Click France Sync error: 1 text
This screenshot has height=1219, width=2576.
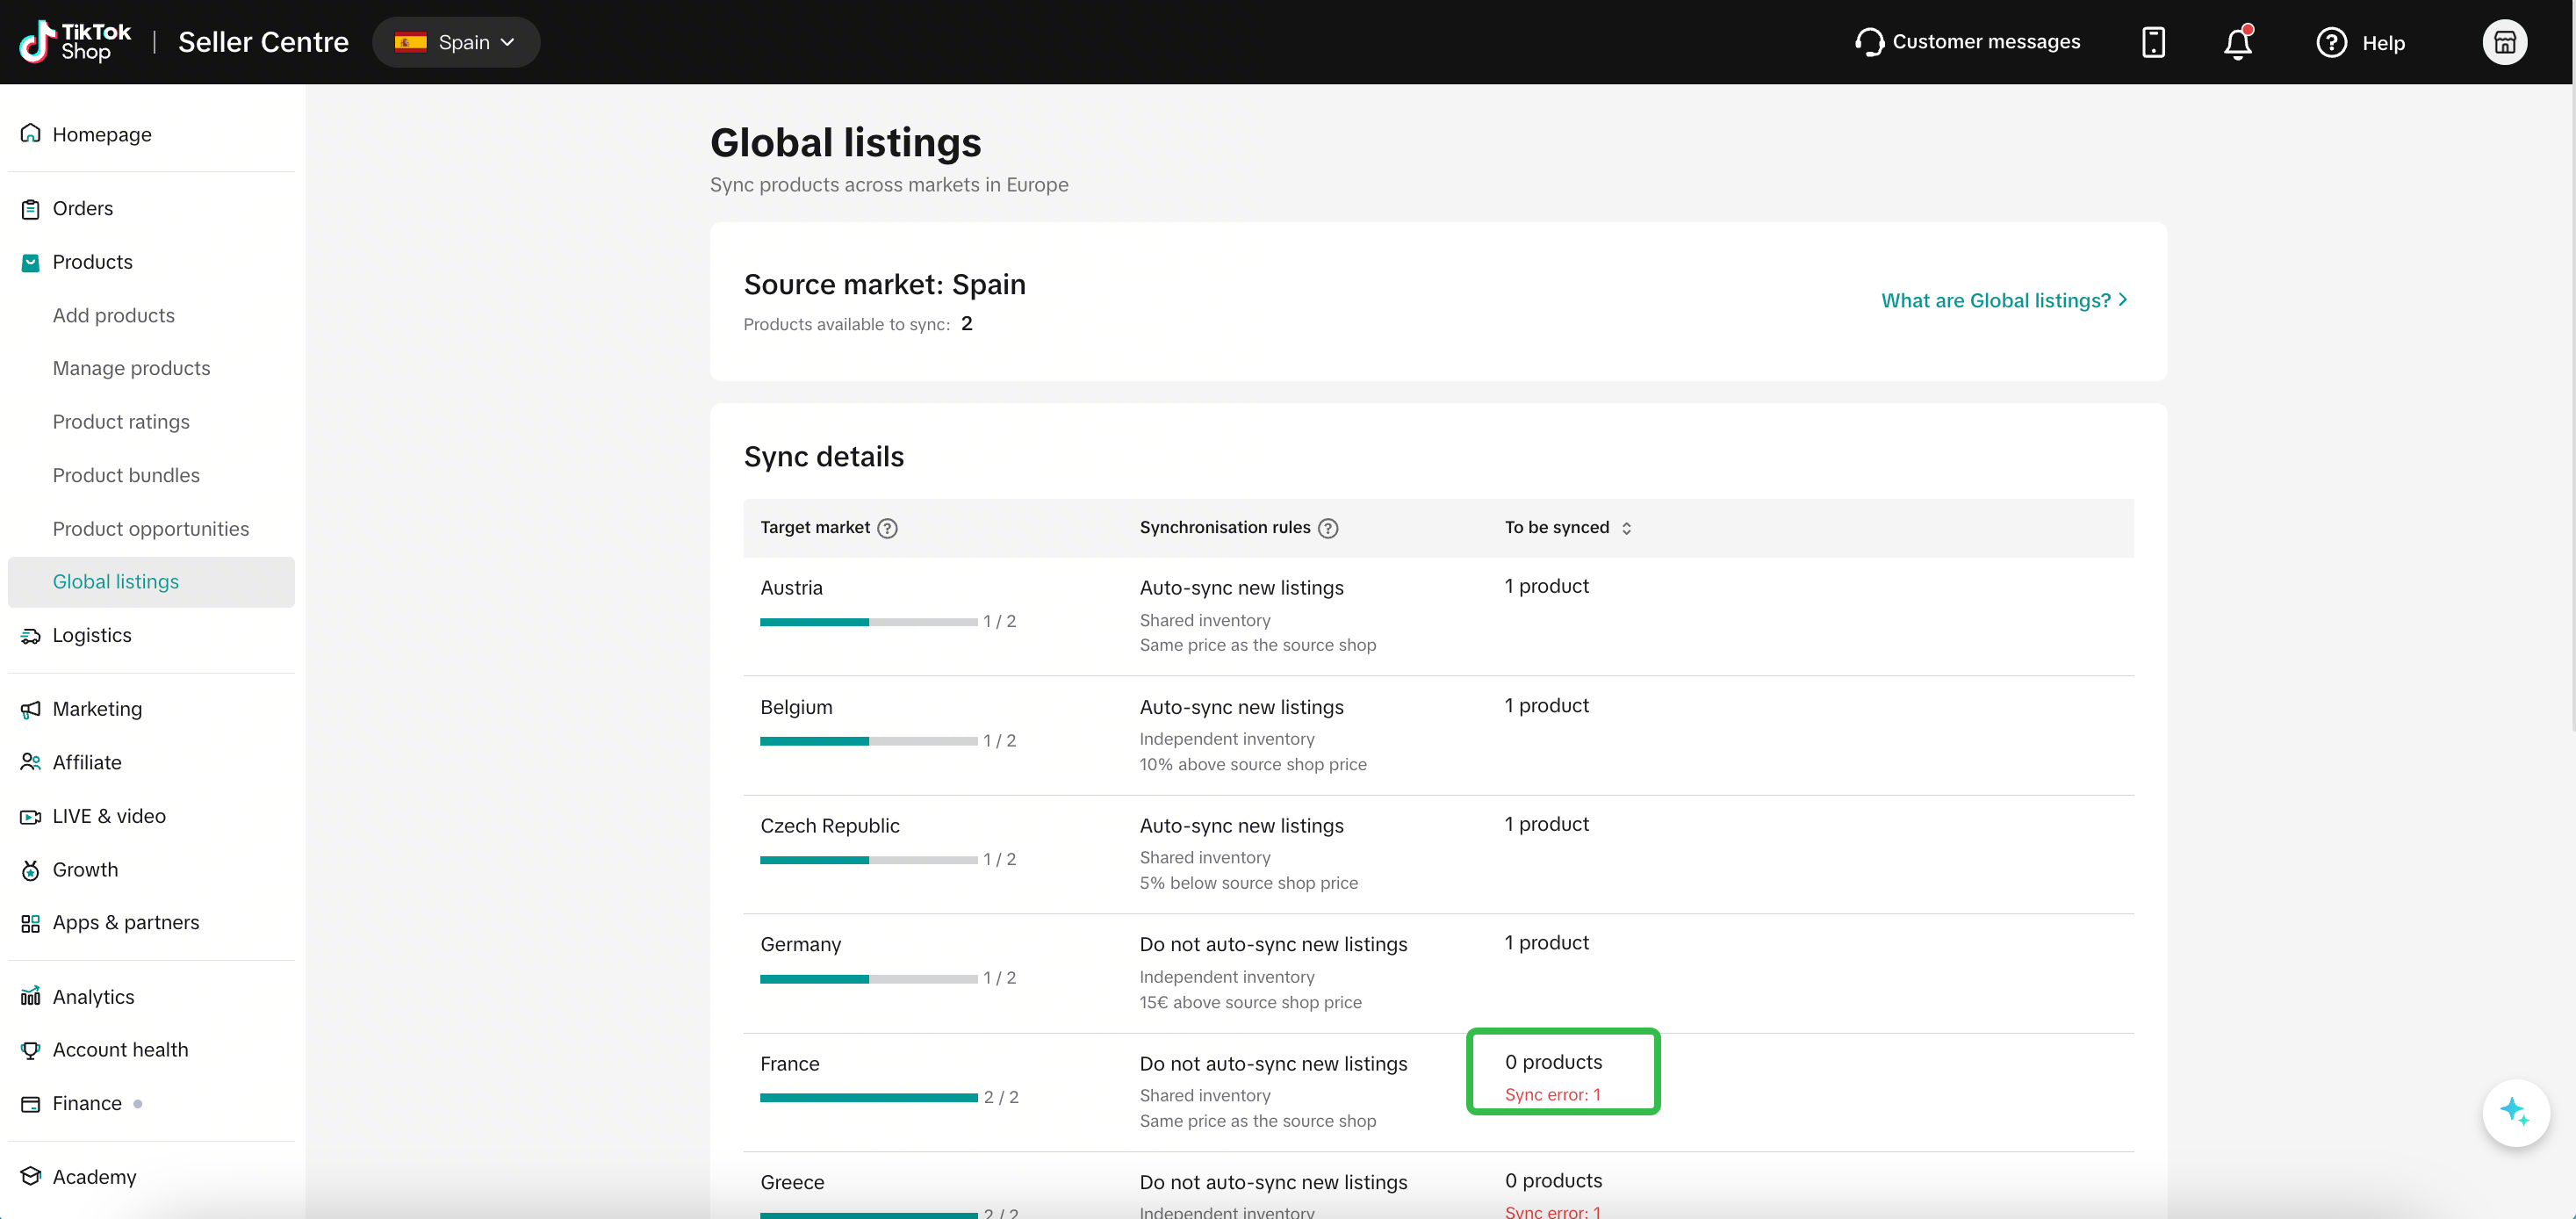[1552, 1095]
